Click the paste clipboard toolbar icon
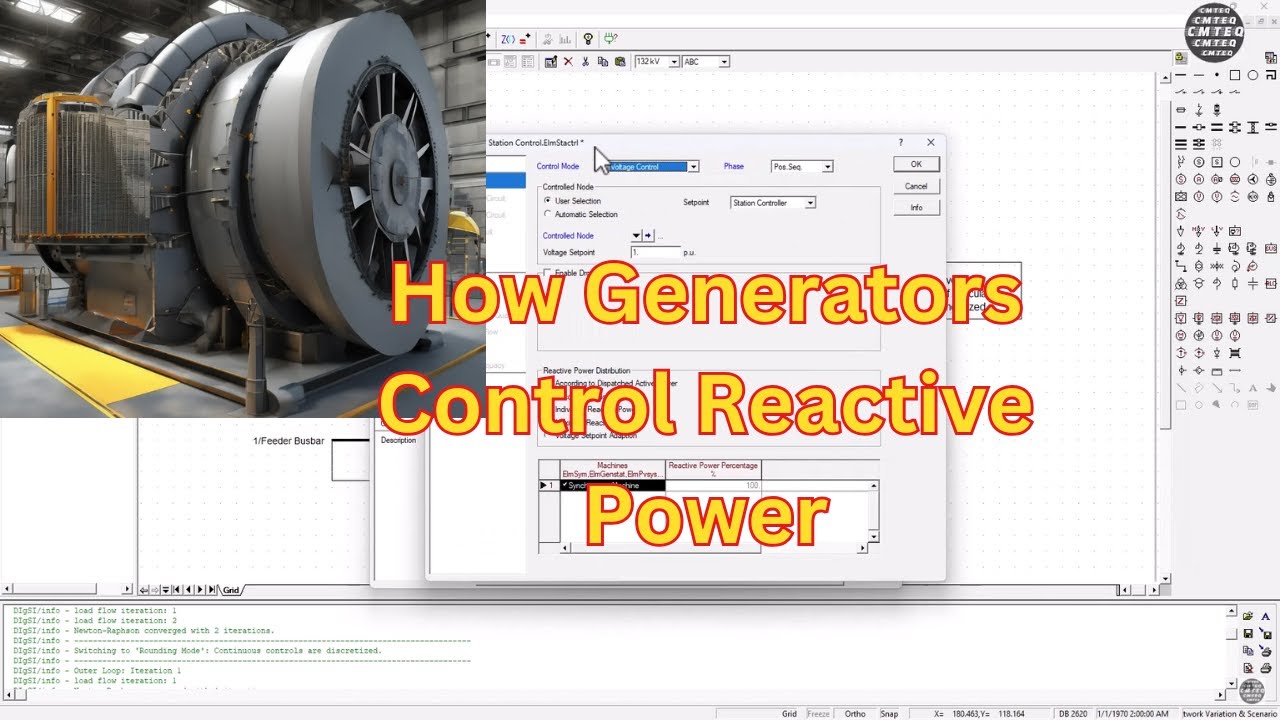 [620, 62]
